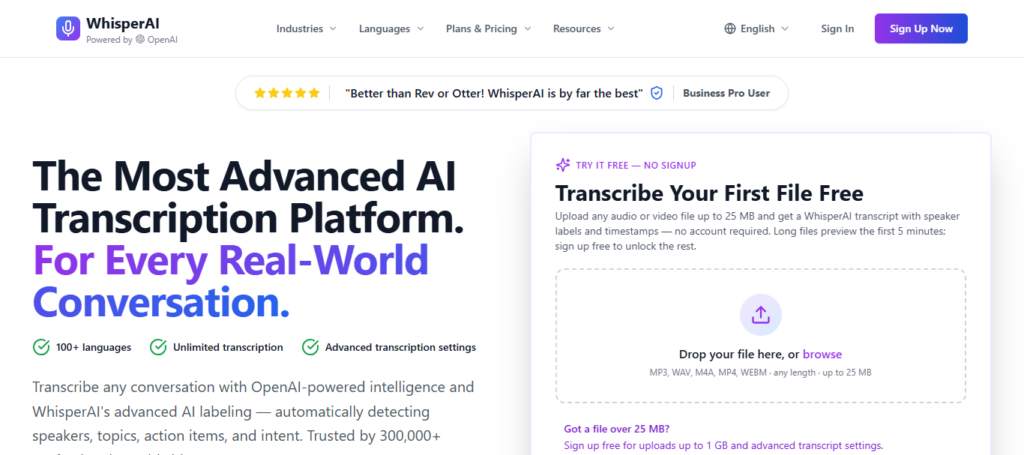The width and height of the screenshot is (1024, 455).
Task: Open the Languages menu
Action: 391,29
